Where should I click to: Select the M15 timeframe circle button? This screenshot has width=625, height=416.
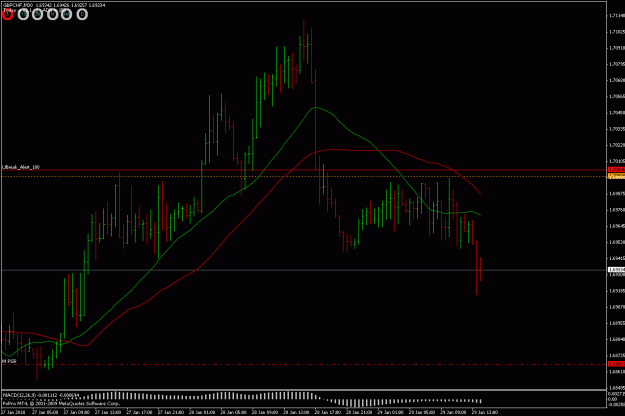23,15
